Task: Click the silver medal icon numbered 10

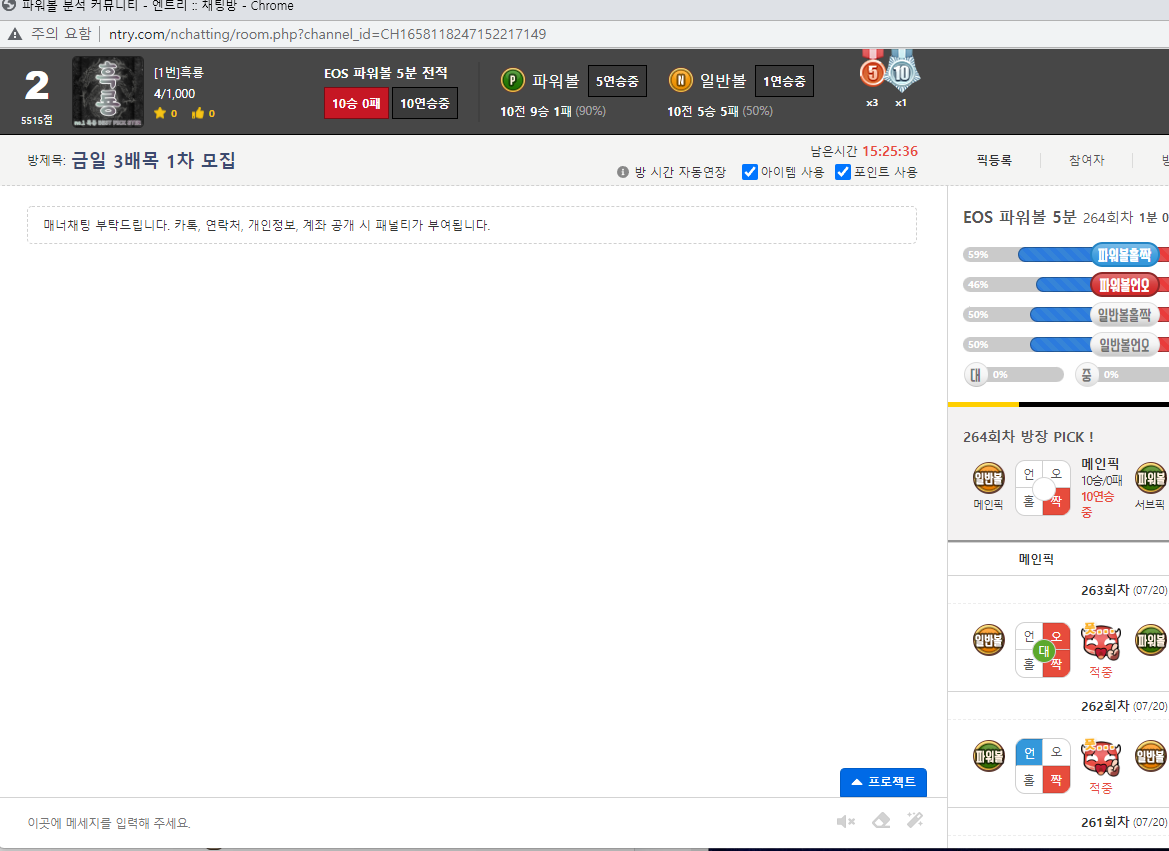Action: (902, 73)
